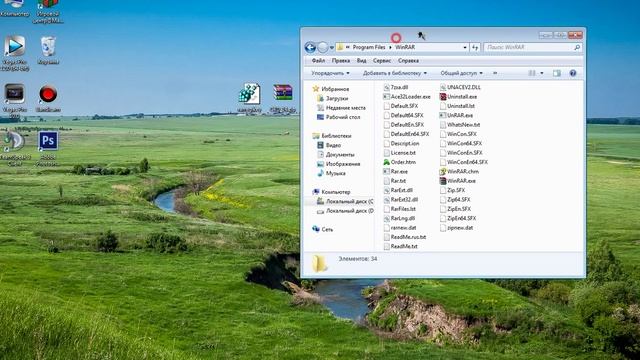The width and height of the screenshot is (640, 360).
Task: Refresh the WinRAR folder view
Action: click(x=475, y=47)
